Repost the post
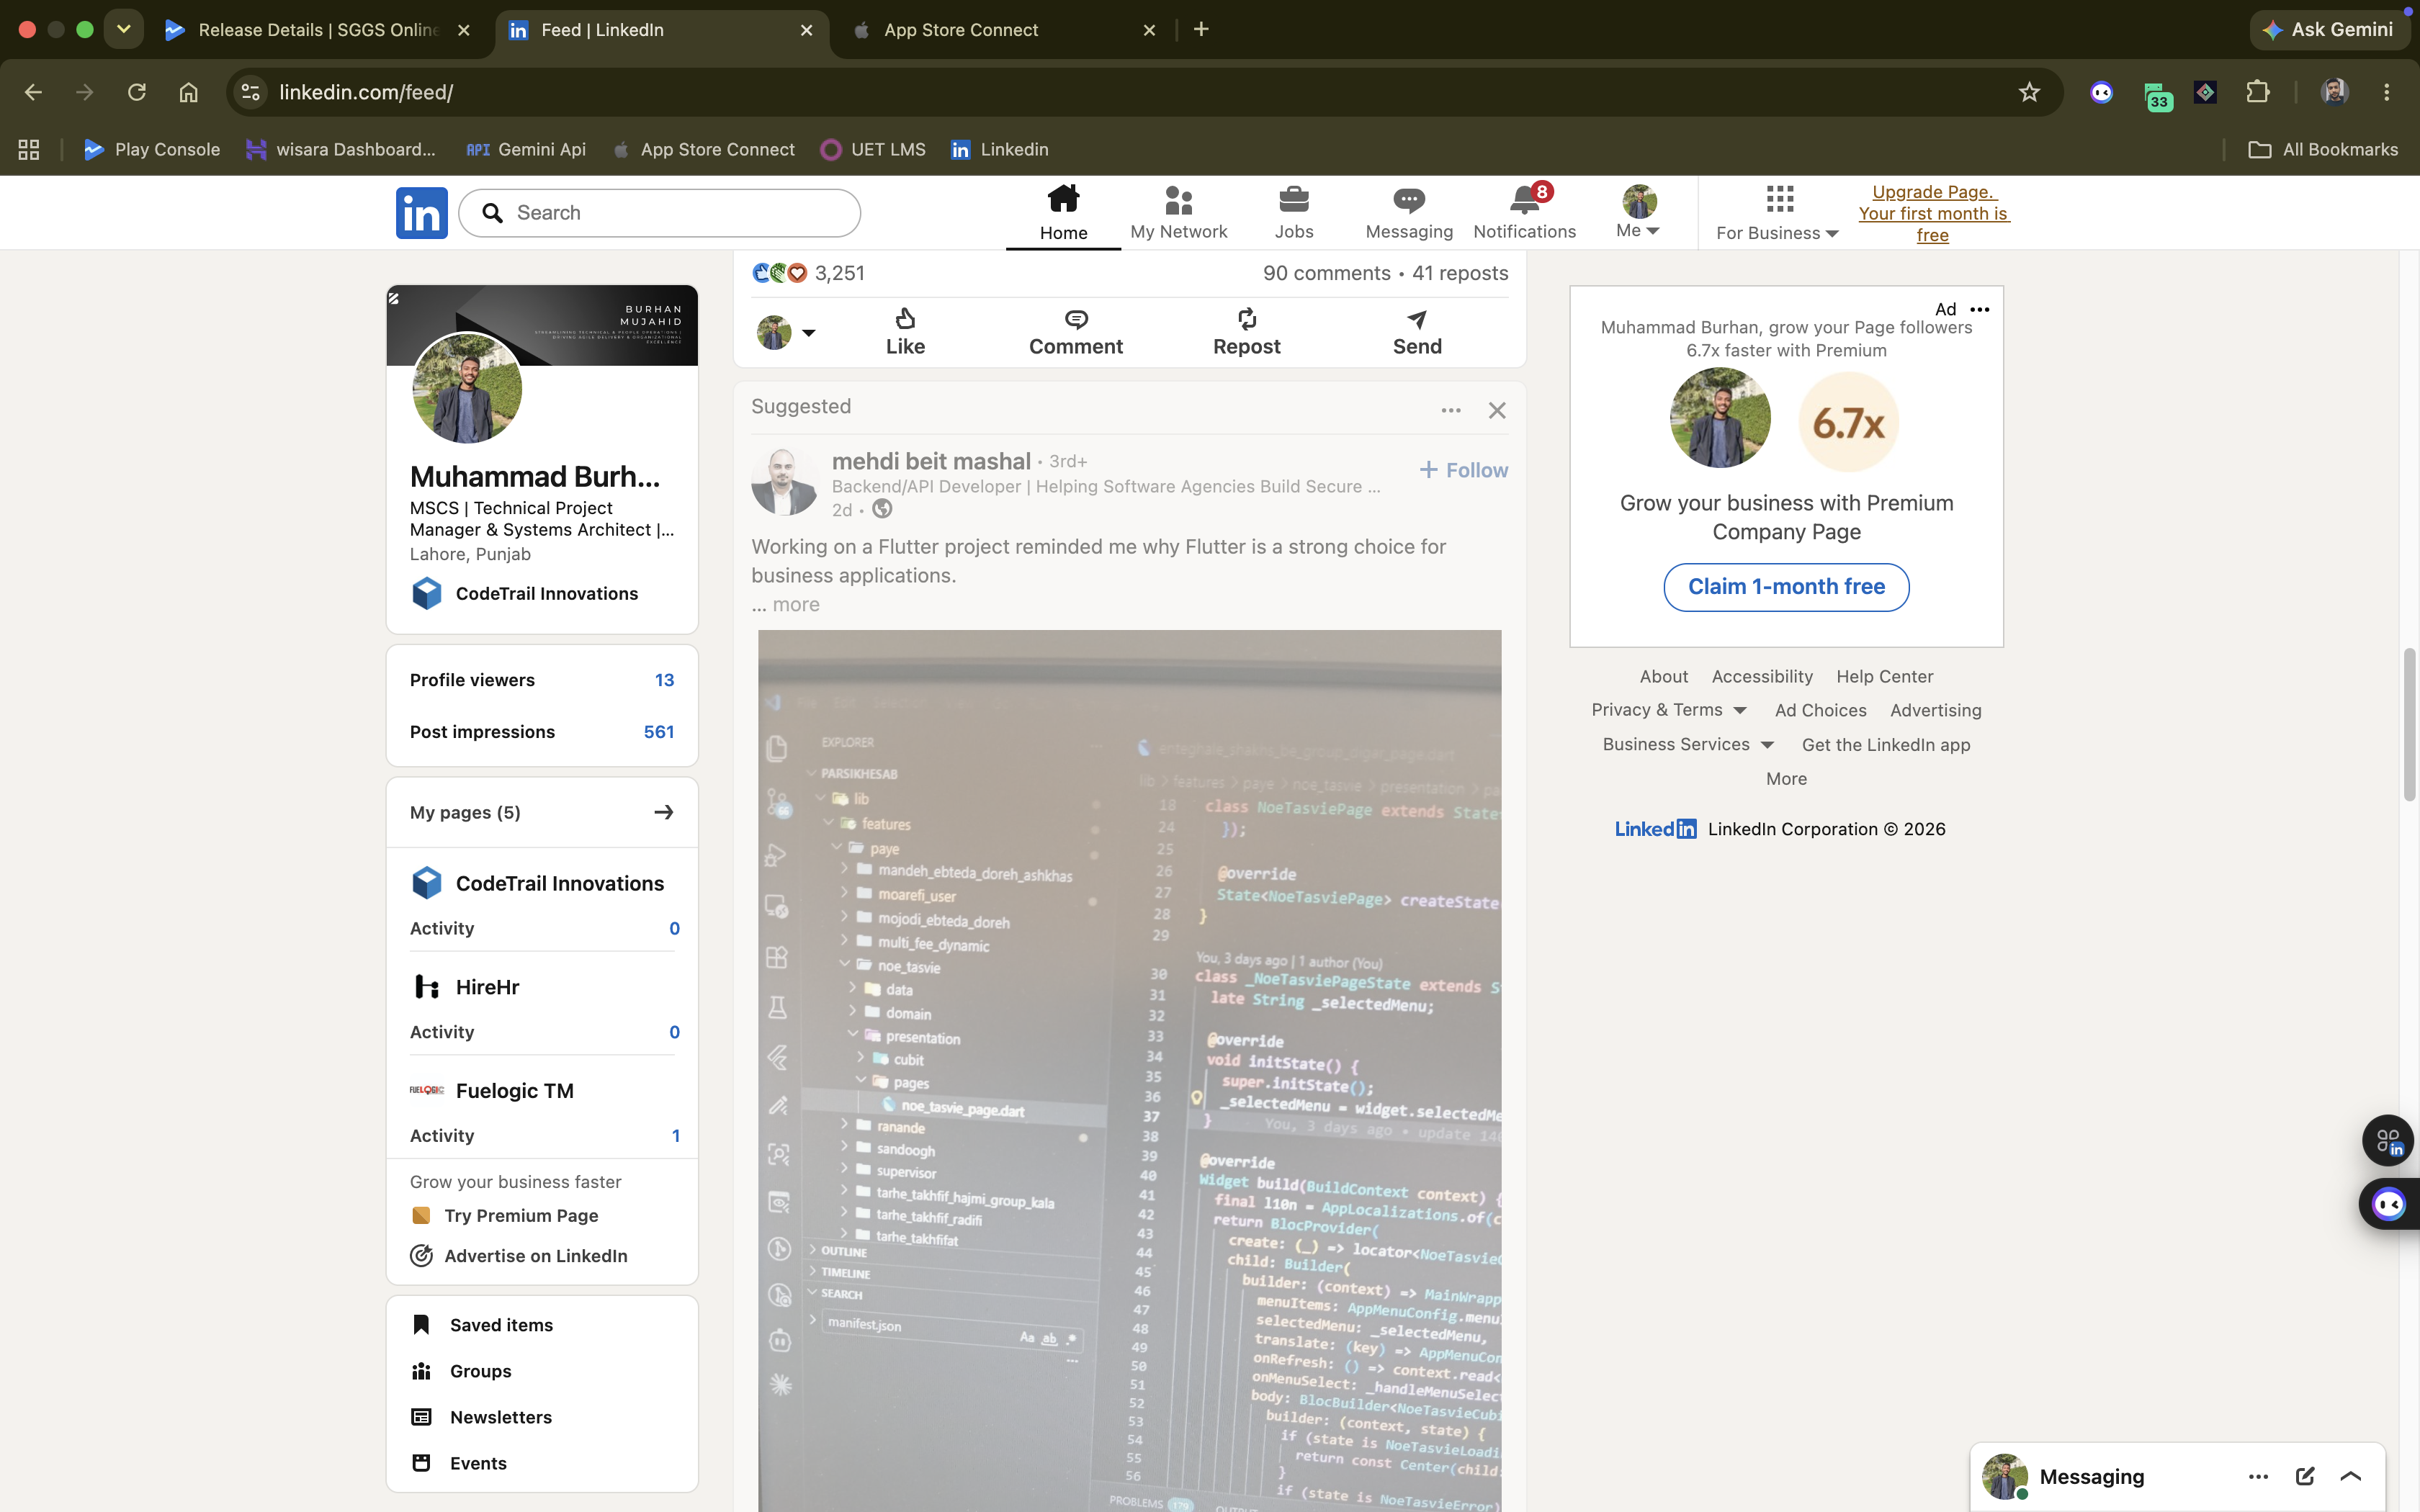The width and height of the screenshot is (2420, 1512). pyautogui.click(x=1246, y=332)
